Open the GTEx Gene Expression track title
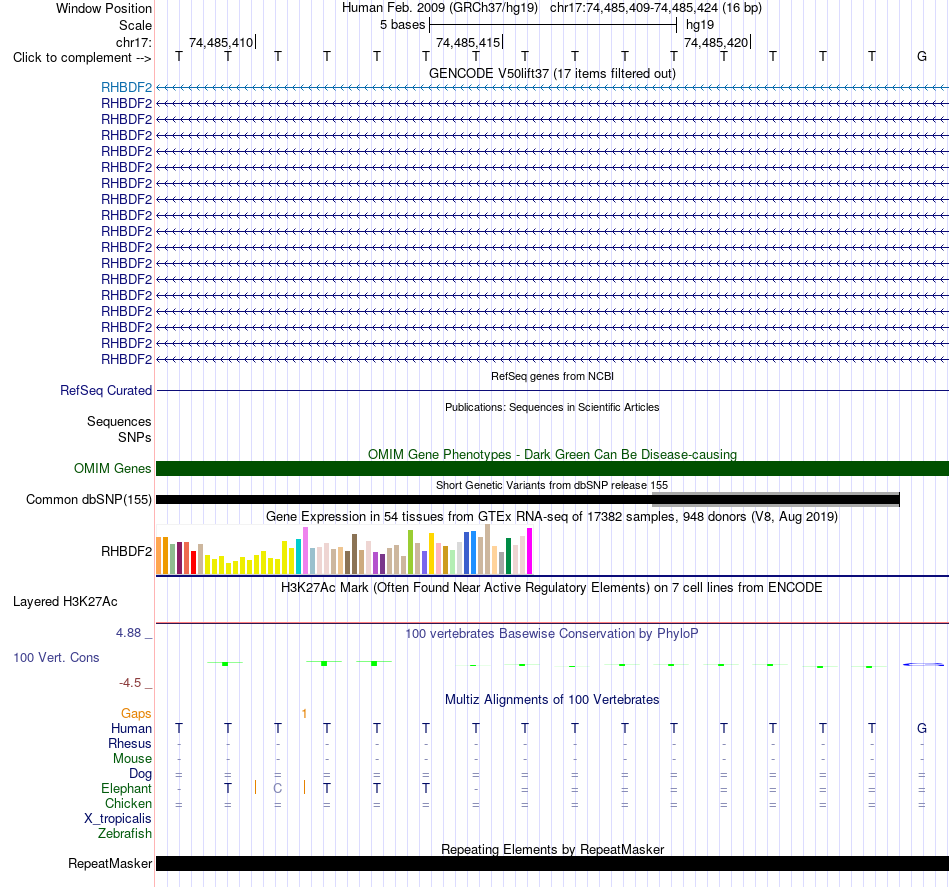 click(x=552, y=517)
